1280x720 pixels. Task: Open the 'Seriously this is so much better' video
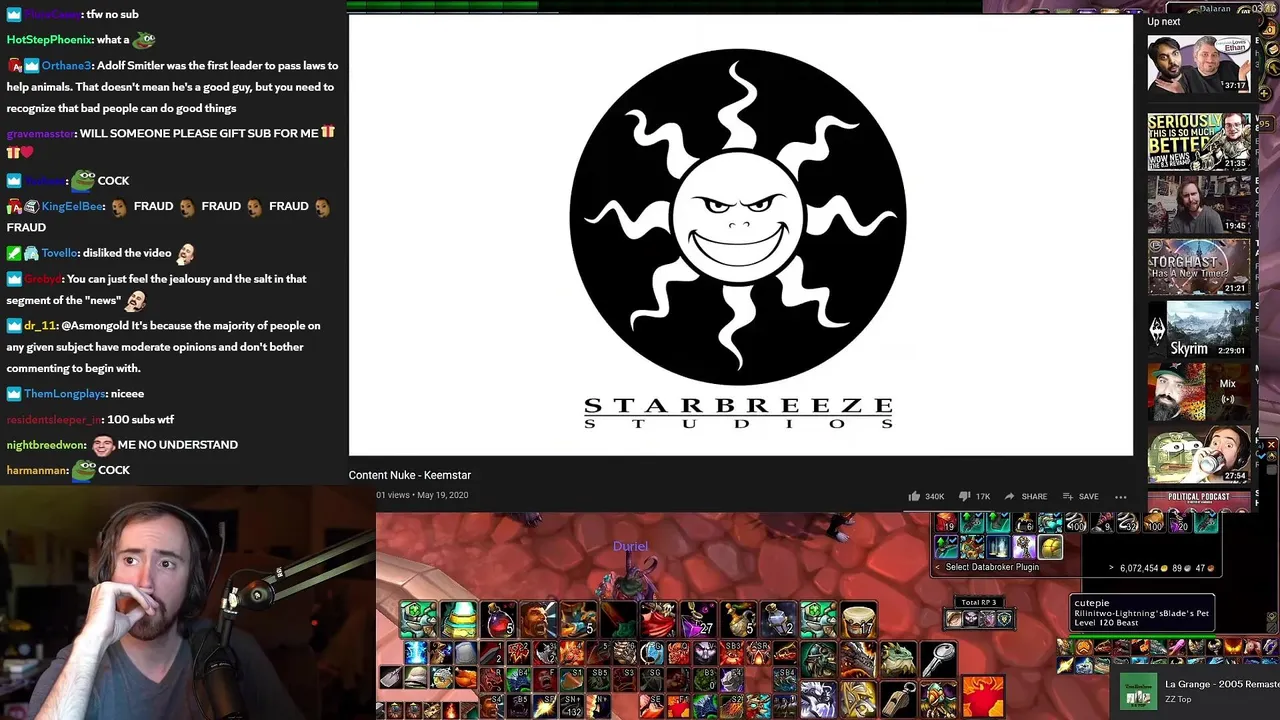coord(1198,141)
